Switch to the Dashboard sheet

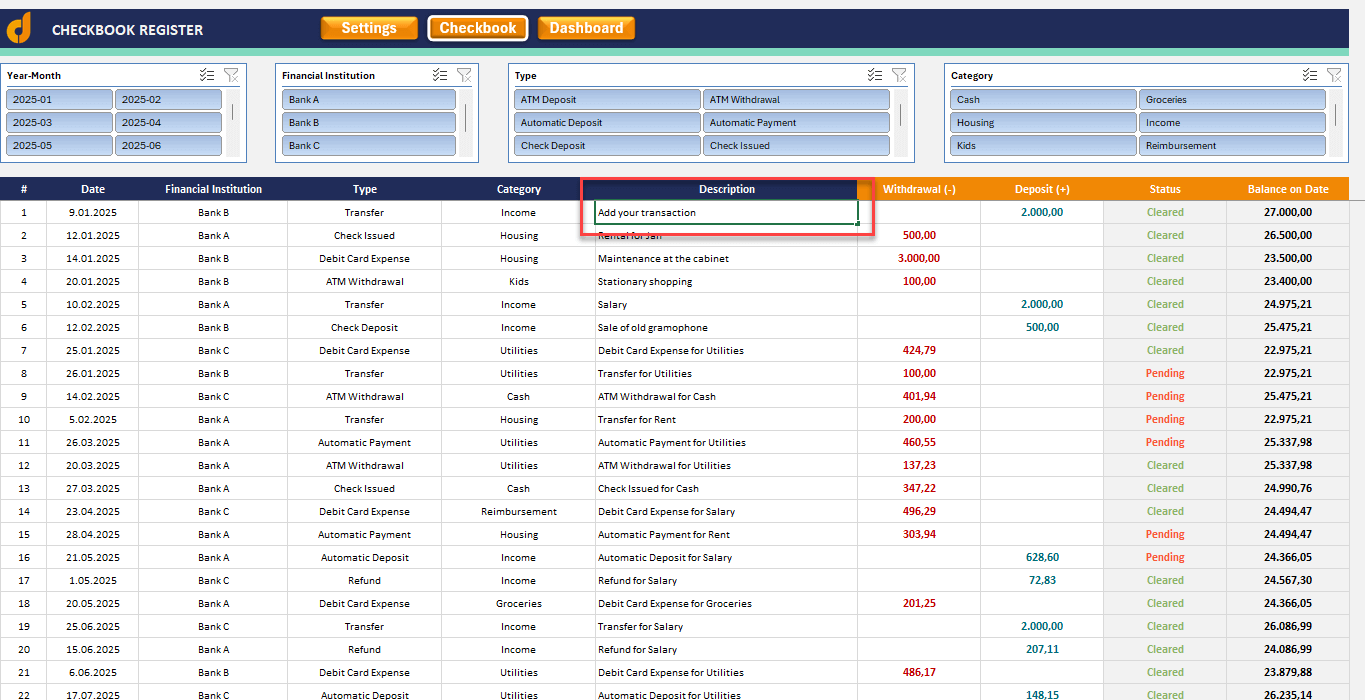tap(586, 28)
